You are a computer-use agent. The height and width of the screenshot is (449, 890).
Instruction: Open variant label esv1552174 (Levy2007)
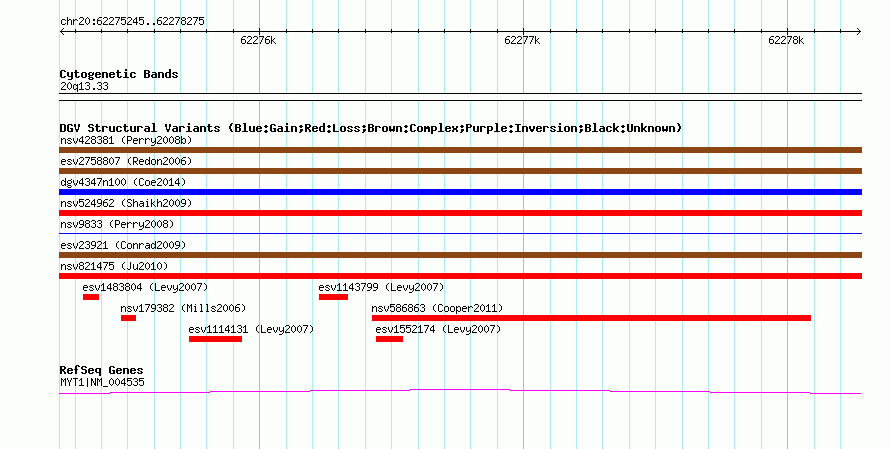click(438, 329)
